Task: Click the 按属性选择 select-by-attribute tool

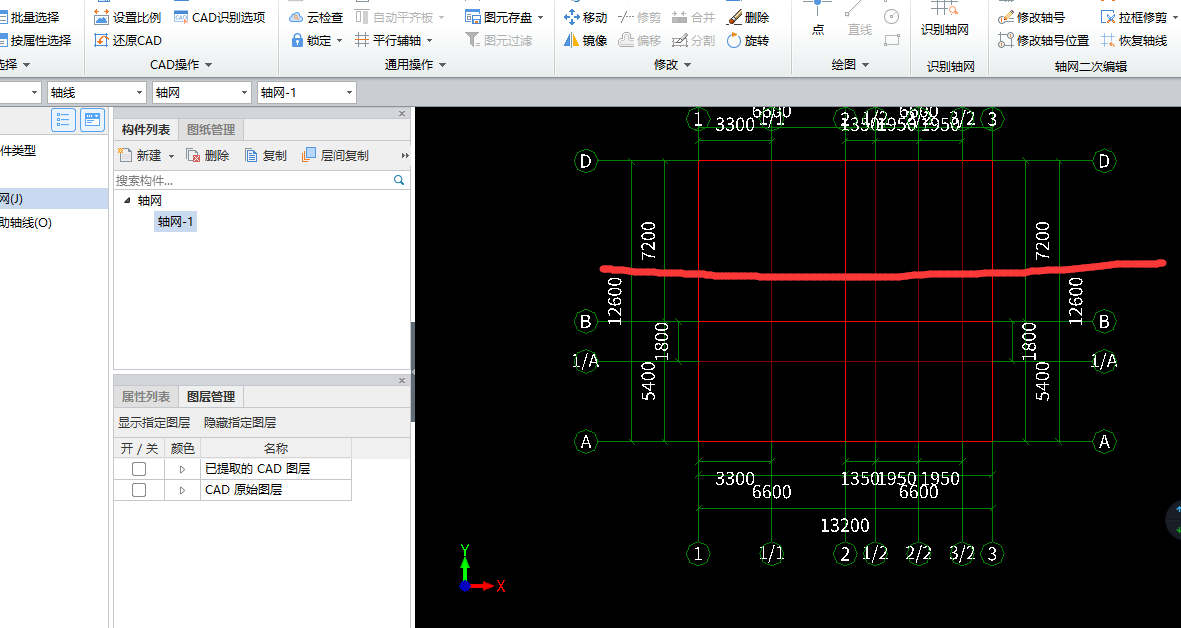Action: coord(36,41)
